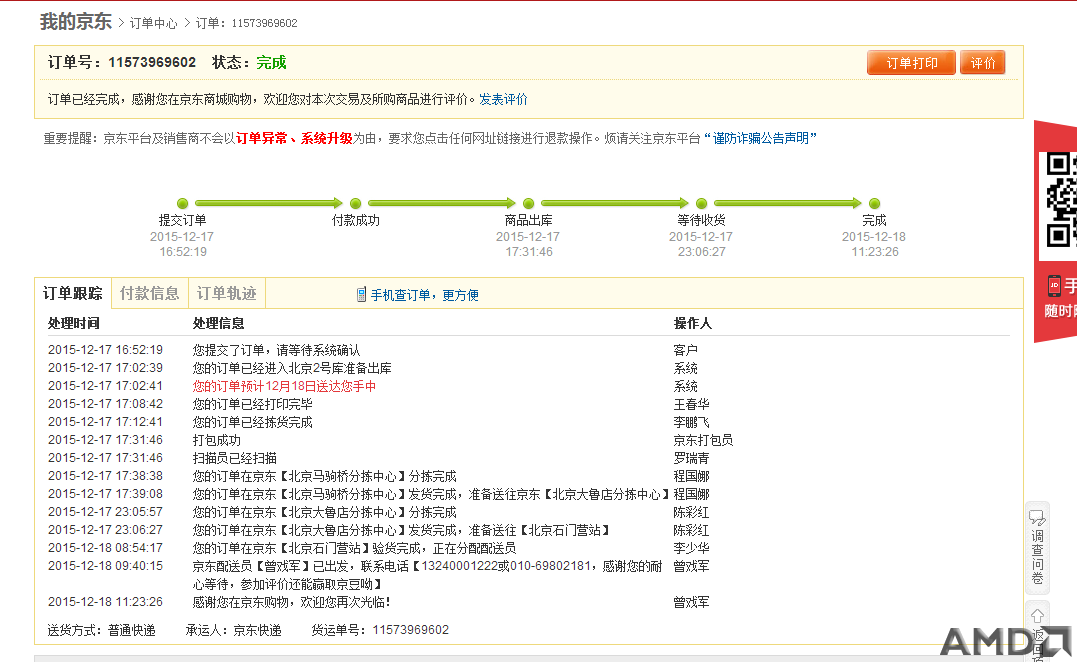Click the 处理信息 column header

tap(218, 323)
